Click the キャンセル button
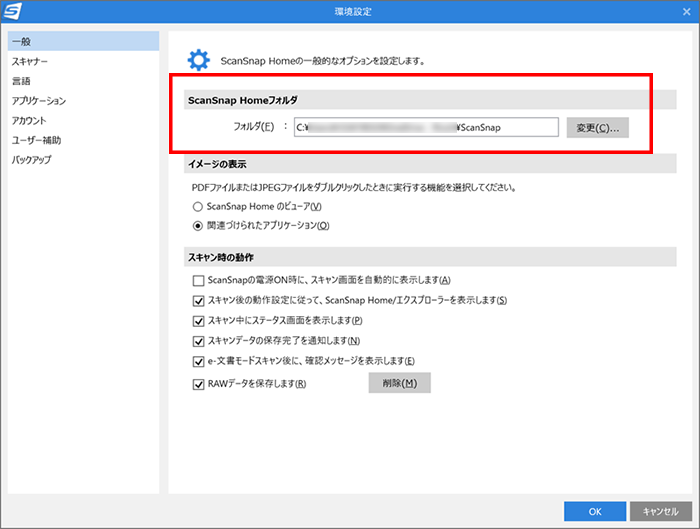This screenshot has height=529, width=700. tap(661, 512)
